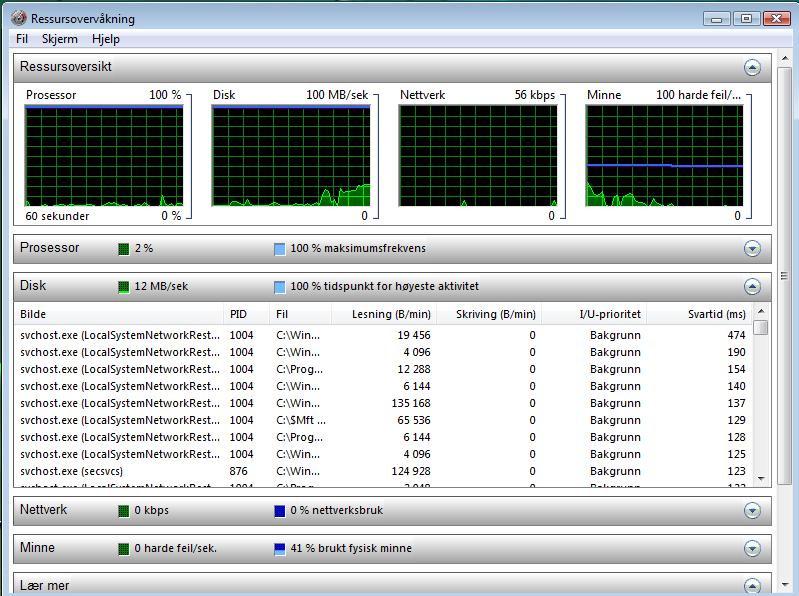Click blue swatch beside 41 % brukt fysisk minne
This screenshot has width=799, height=596.
click(x=280, y=549)
